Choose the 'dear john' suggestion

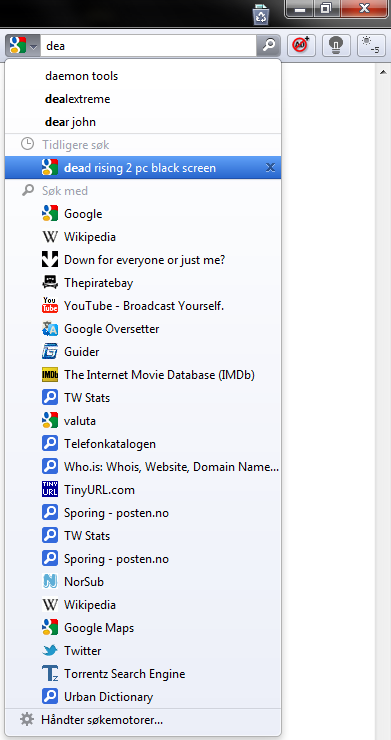[143, 122]
